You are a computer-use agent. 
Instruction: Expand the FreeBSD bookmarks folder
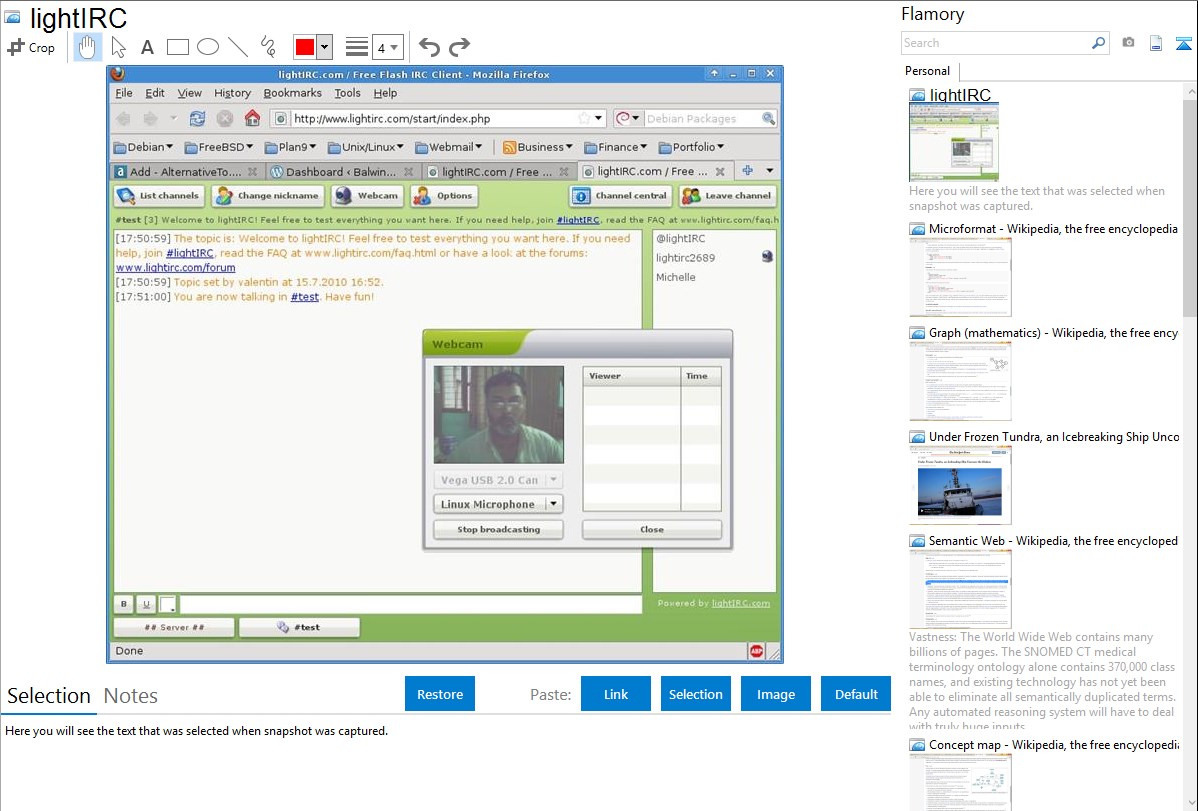219,147
